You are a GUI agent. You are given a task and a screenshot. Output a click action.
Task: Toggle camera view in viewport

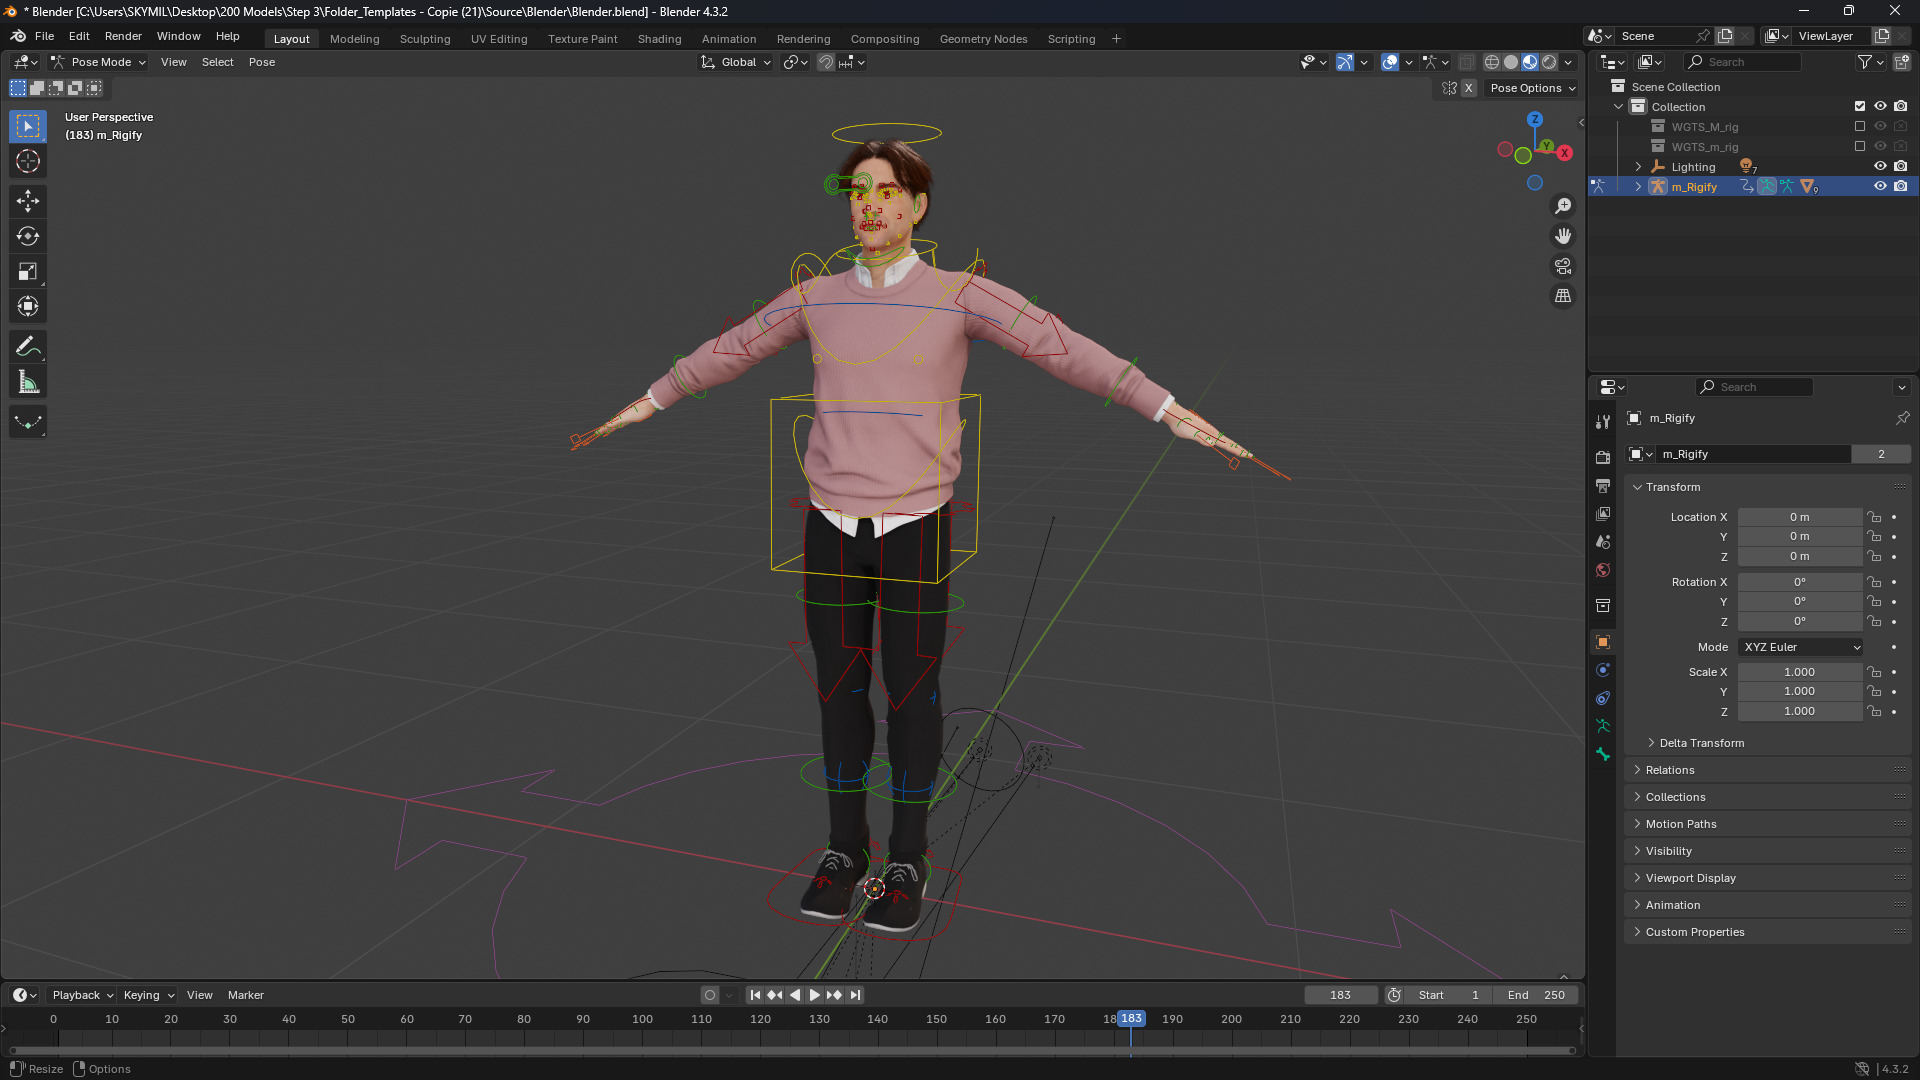pyautogui.click(x=1563, y=266)
